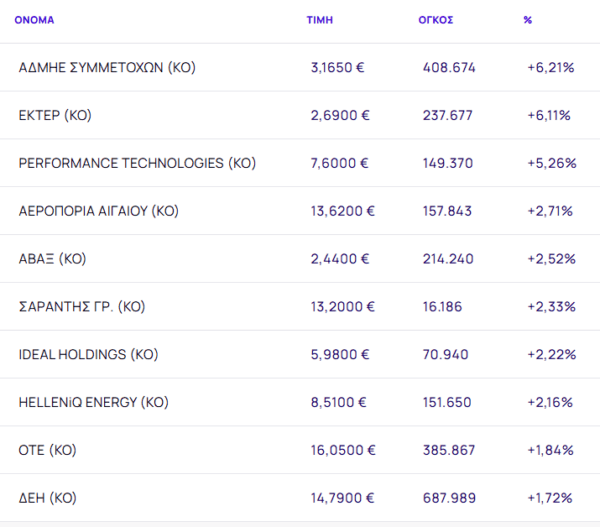600x527 pixels.
Task: Open ΑΔΜΗΕ ΣΥΜΜΕΤΟΧΩΝ (ΚΟ) stock
Action: click(x=107, y=68)
